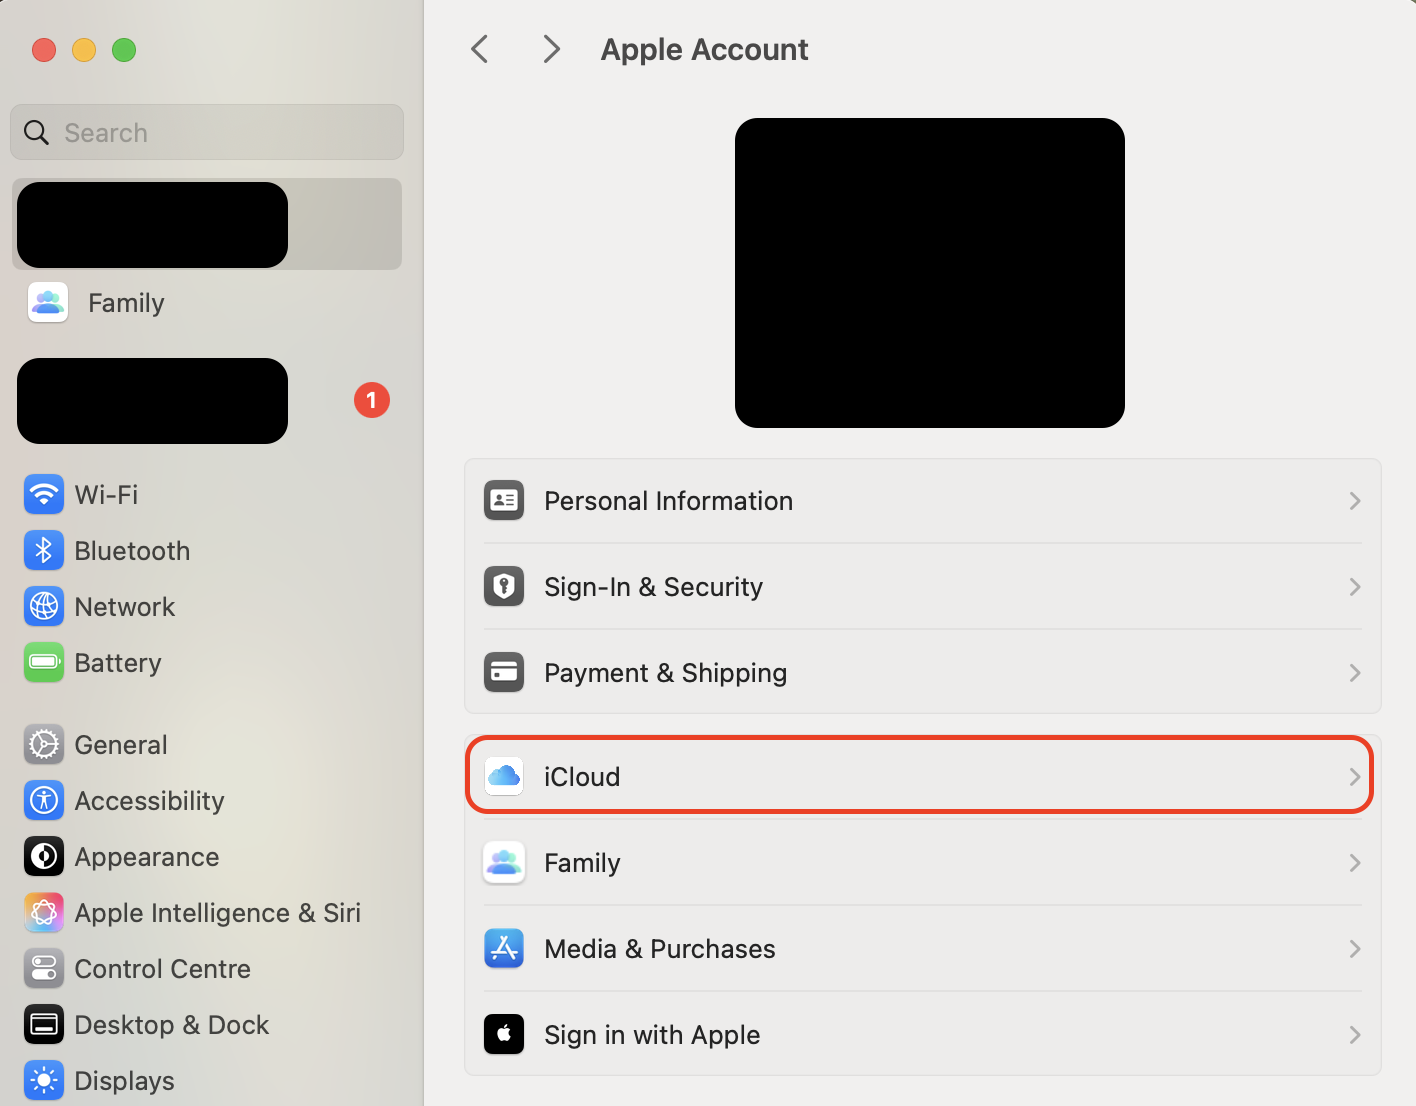1416x1106 pixels.
Task: Select General label in the sidebar
Action: pos(121,745)
